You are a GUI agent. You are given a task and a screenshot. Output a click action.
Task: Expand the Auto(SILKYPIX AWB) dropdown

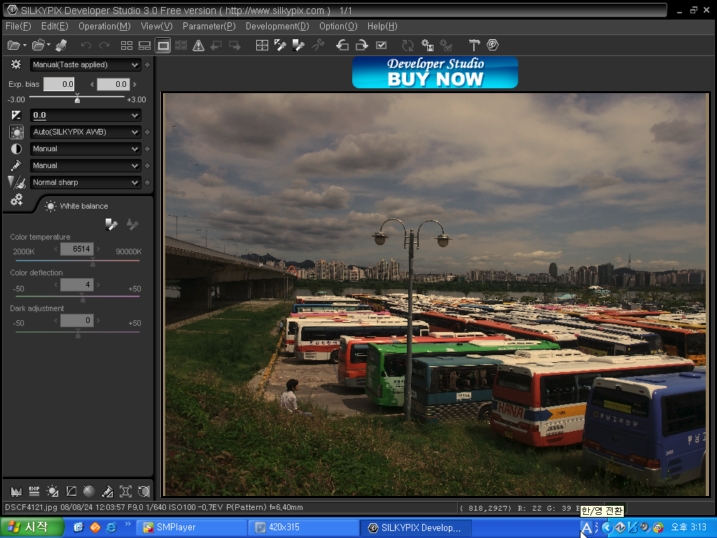[x=85, y=132]
